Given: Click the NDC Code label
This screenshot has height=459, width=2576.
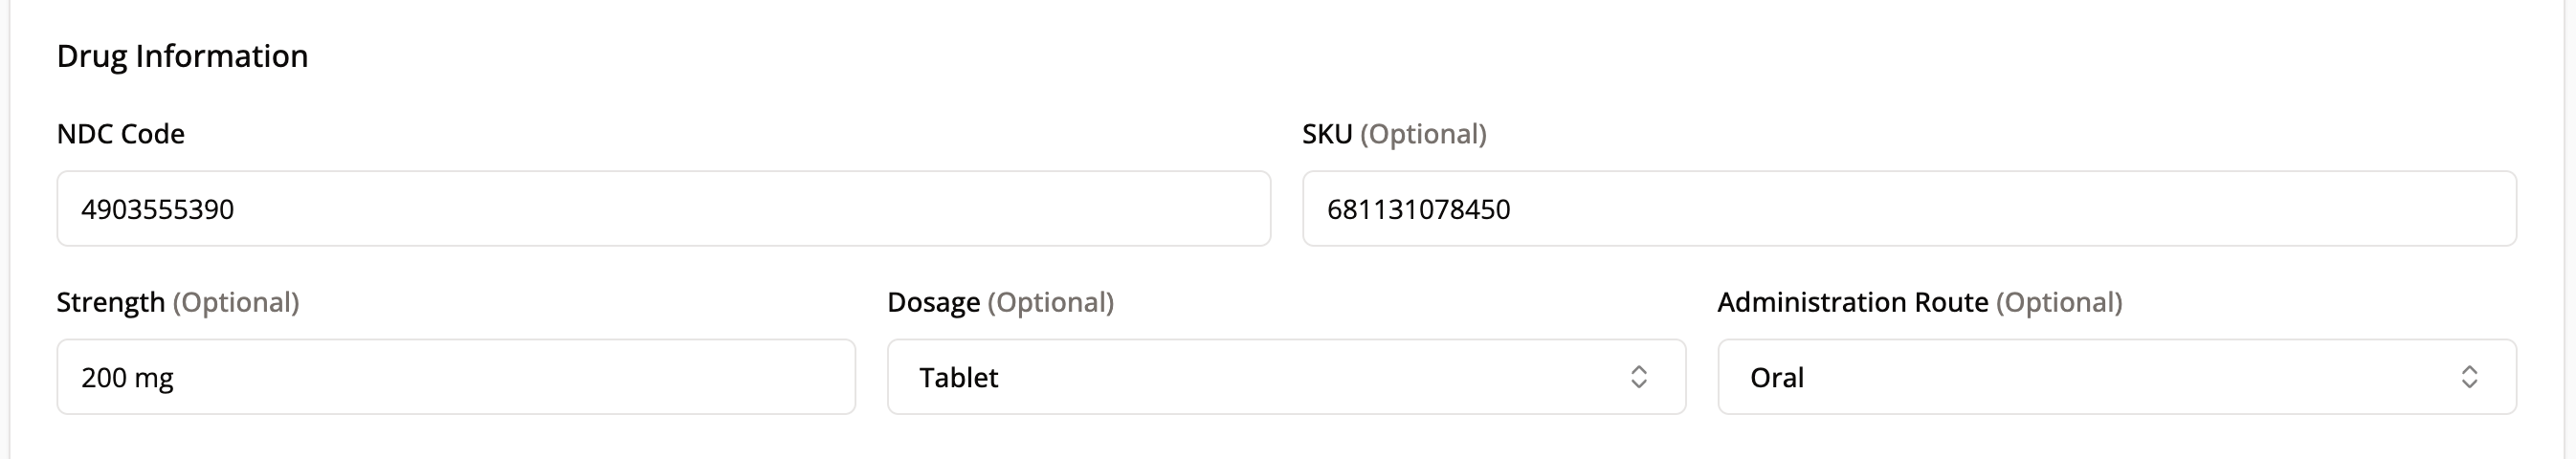Looking at the screenshot, I should pyautogui.click(x=120, y=134).
